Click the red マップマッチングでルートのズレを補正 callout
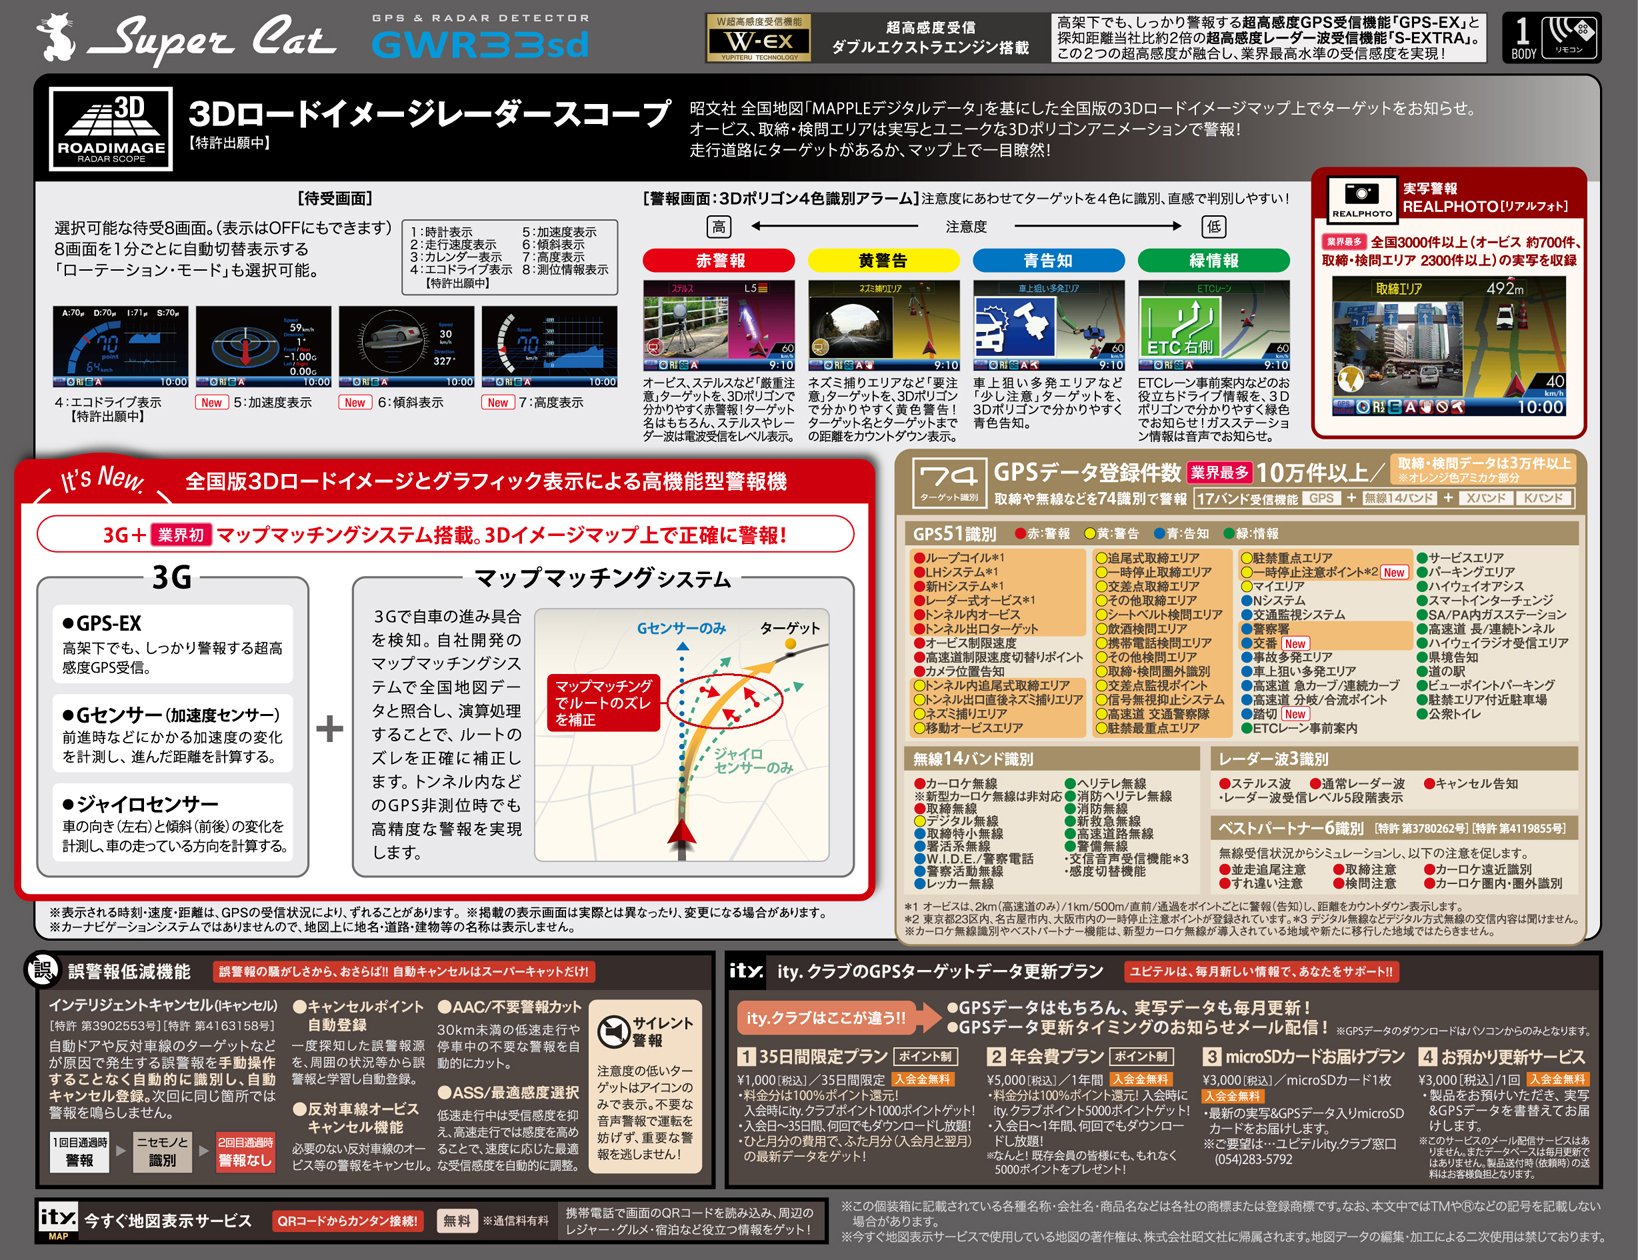The image size is (1638, 1260). (x=603, y=702)
